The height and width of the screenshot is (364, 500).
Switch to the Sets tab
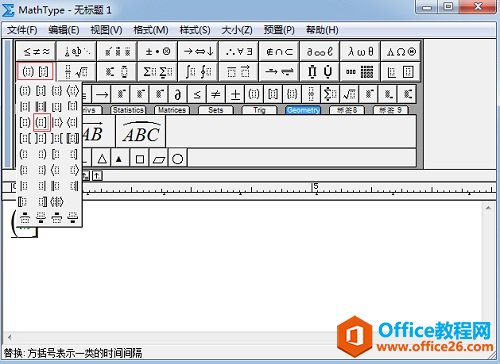(216, 110)
